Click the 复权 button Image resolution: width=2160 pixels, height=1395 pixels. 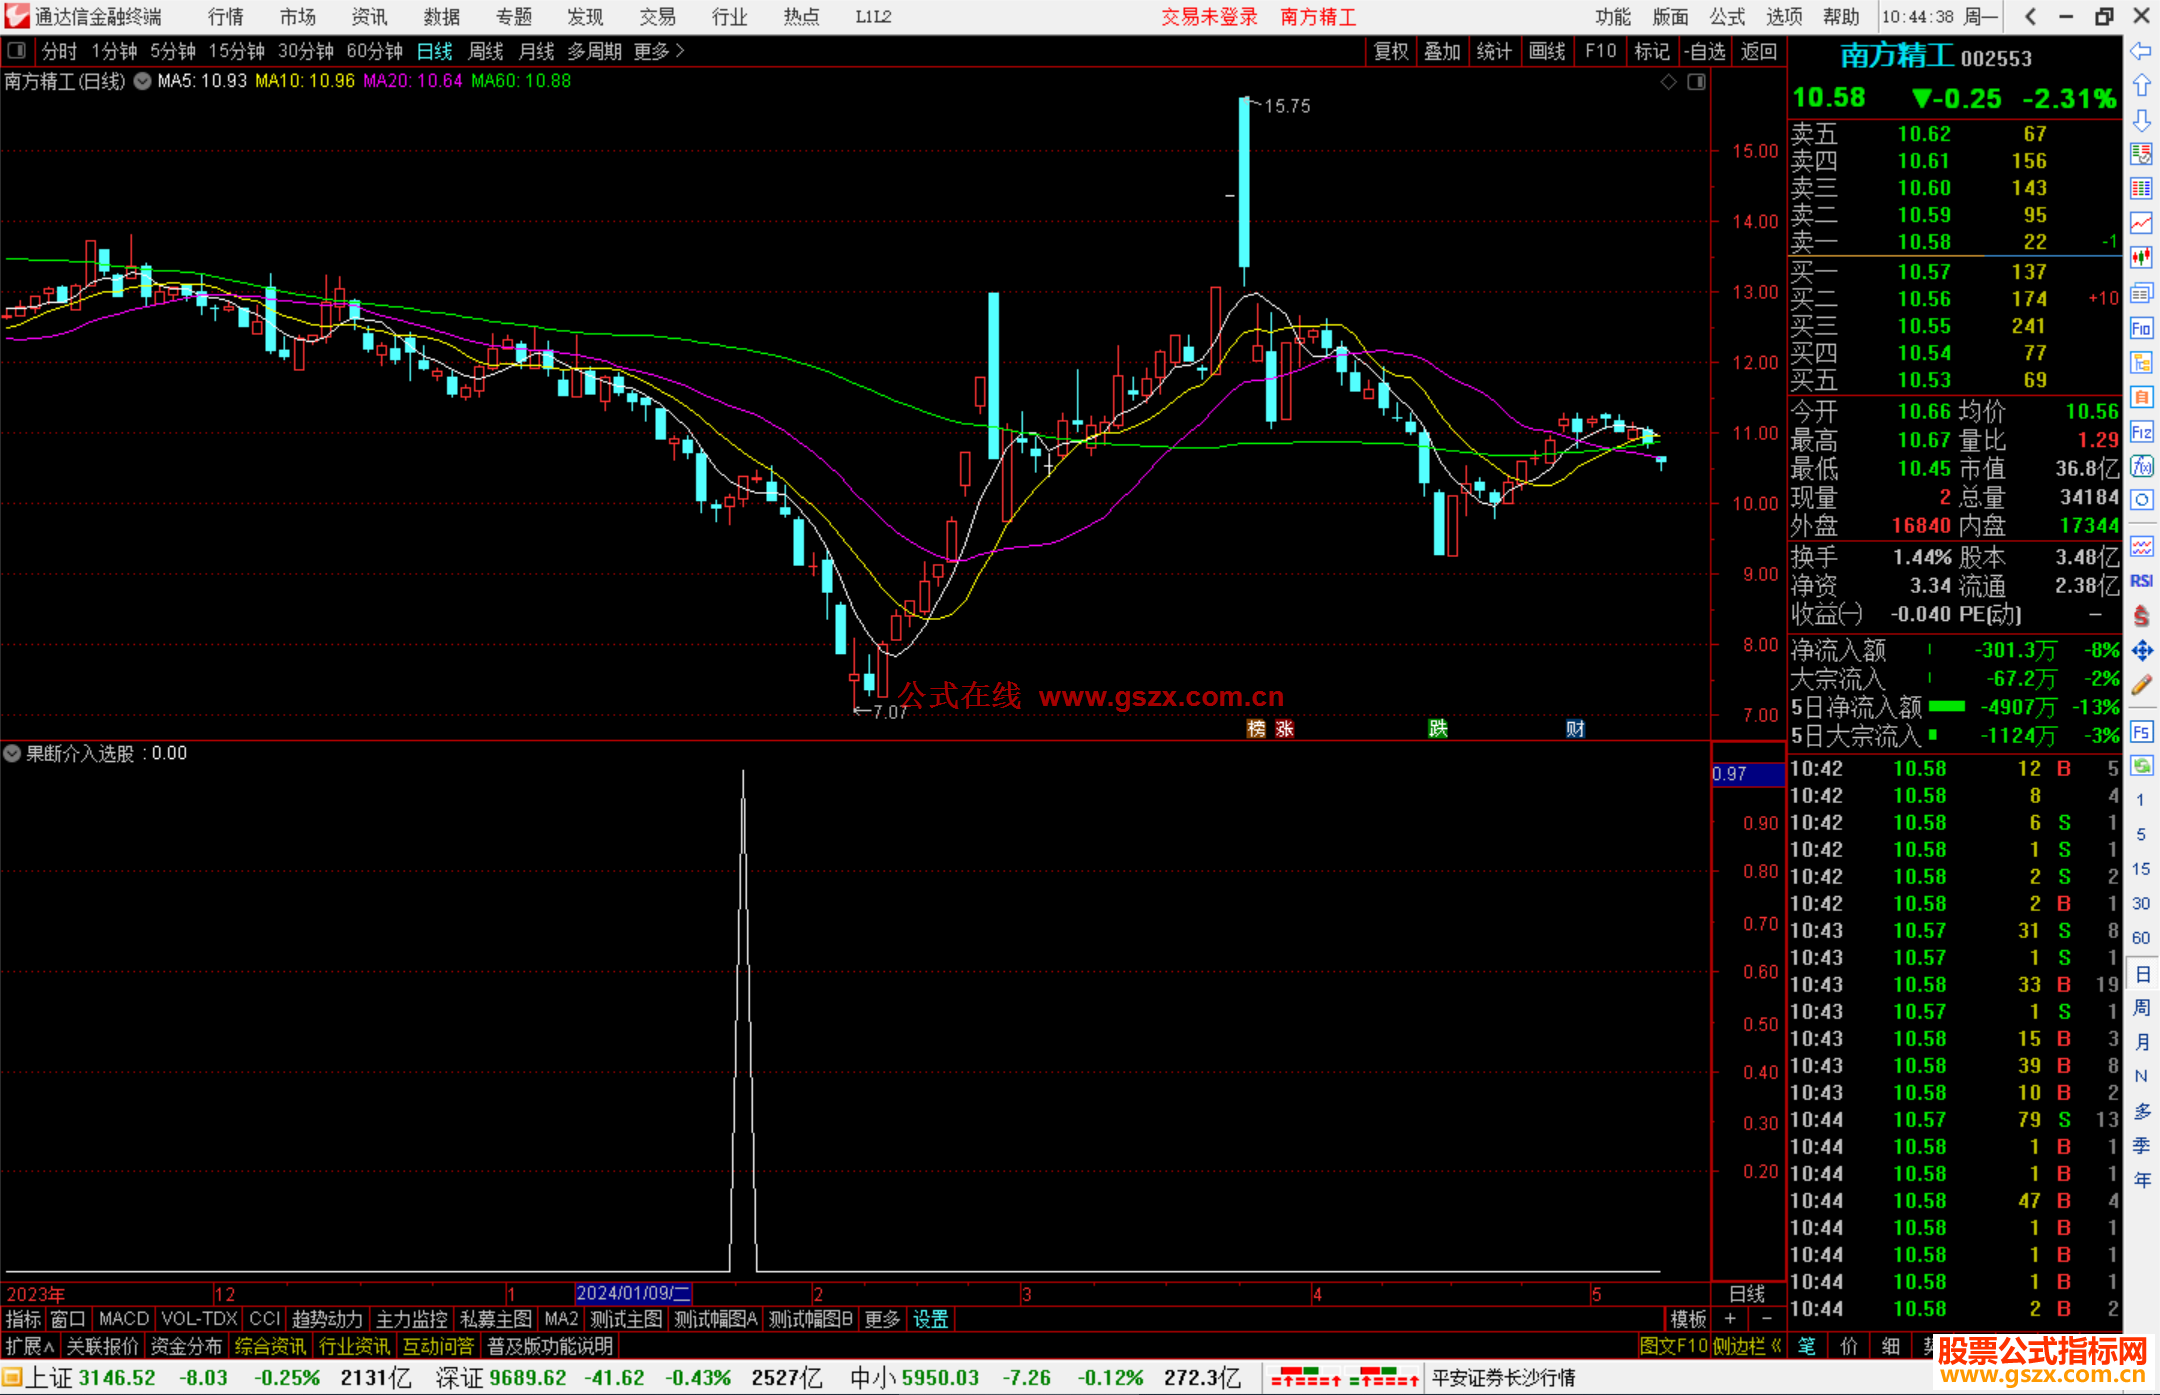(1391, 51)
